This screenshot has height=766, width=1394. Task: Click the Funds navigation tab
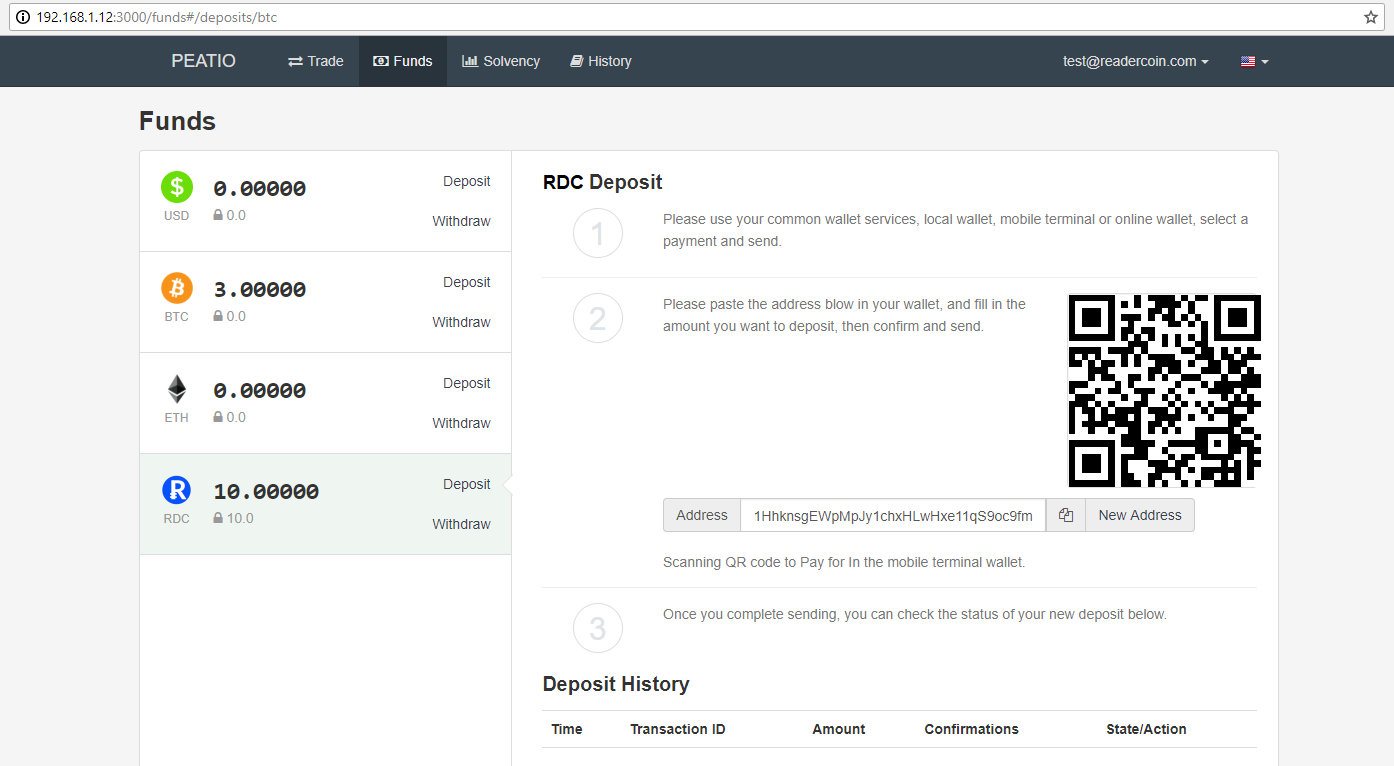[403, 61]
